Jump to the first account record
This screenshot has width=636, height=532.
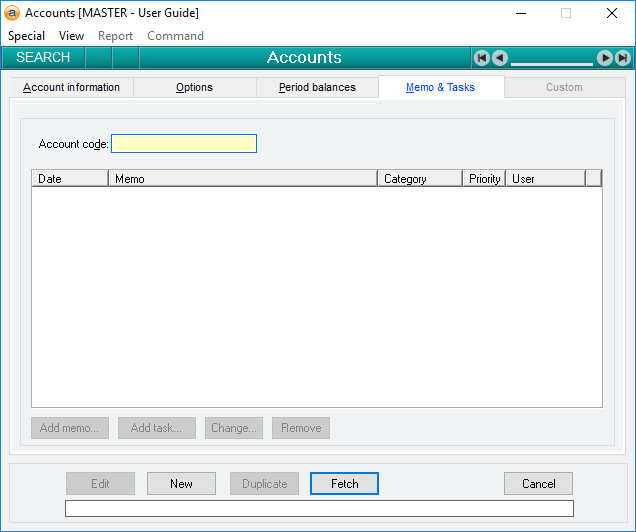(481, 58)
